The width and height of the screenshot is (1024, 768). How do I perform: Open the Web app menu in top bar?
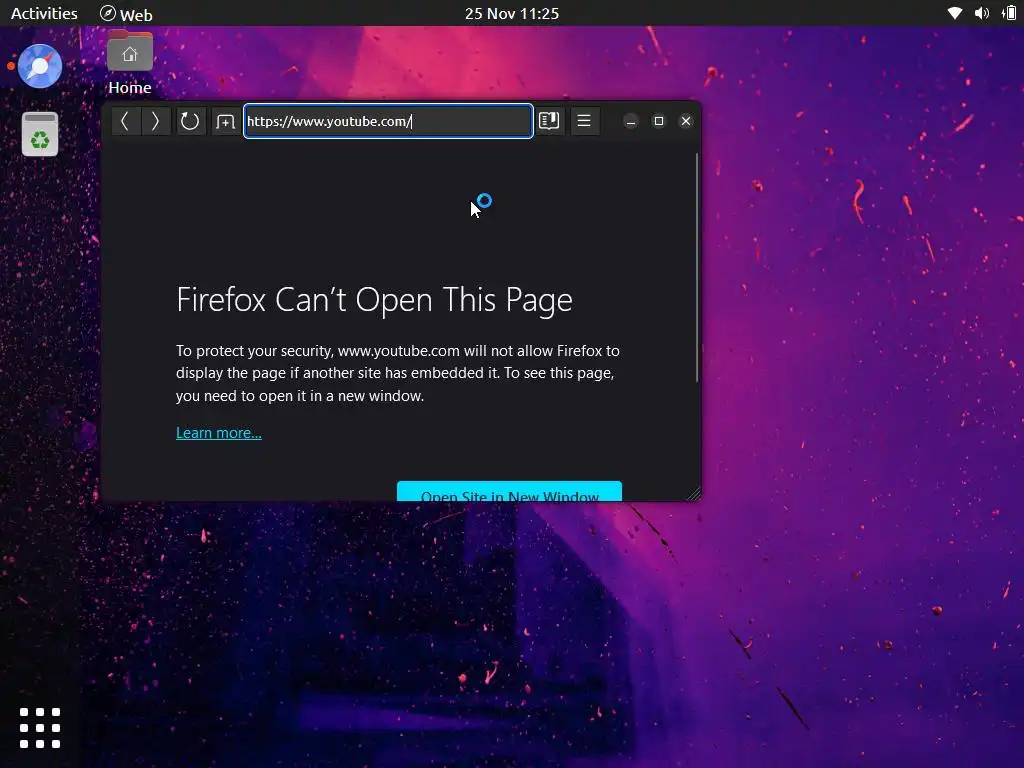[126, 14]
